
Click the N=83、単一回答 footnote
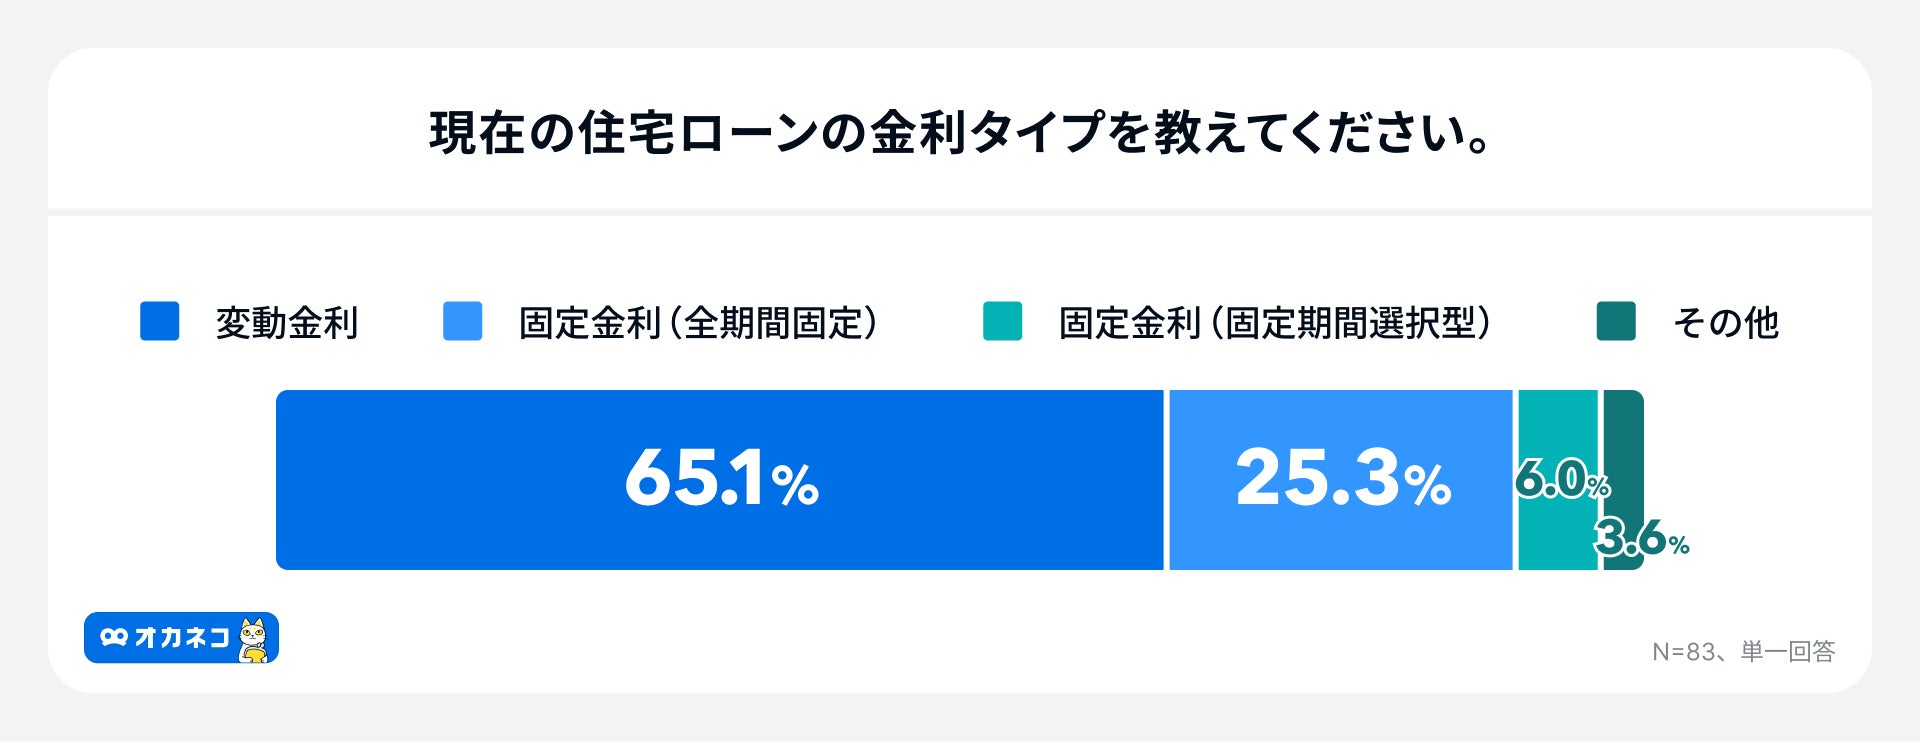pos(1743,652)
